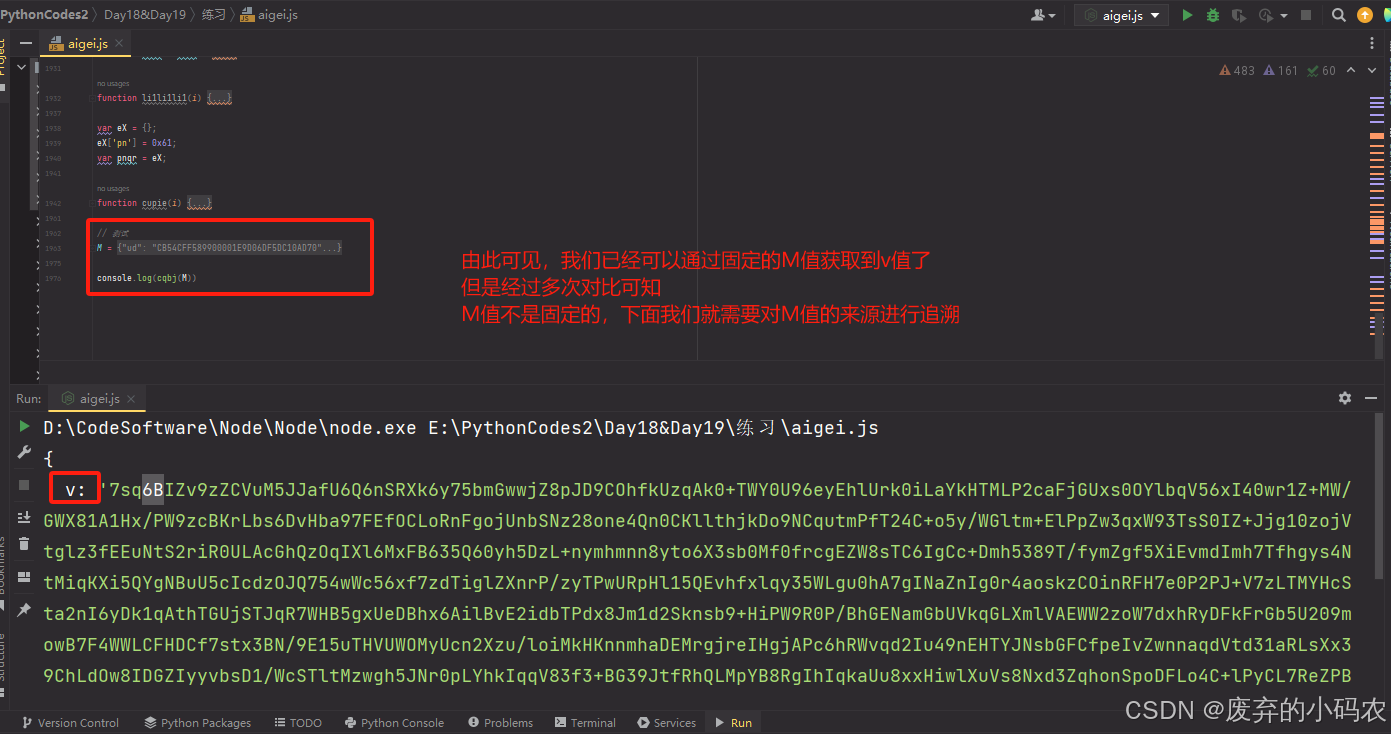Click PythonCodes2 in breadcrumb
Image resolution: width=1391 pixels, height=734 pixels.
coord(43,15)
